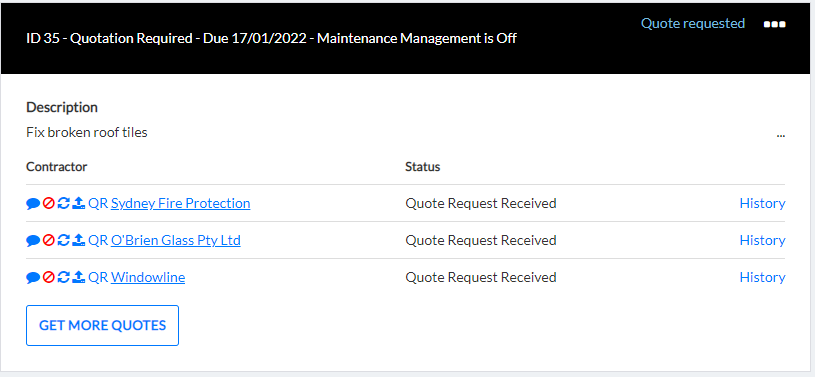Click the refresh icon for O'Brien Glass row
This screenshot has height=377, width=815.
click(x=63, y=241)
